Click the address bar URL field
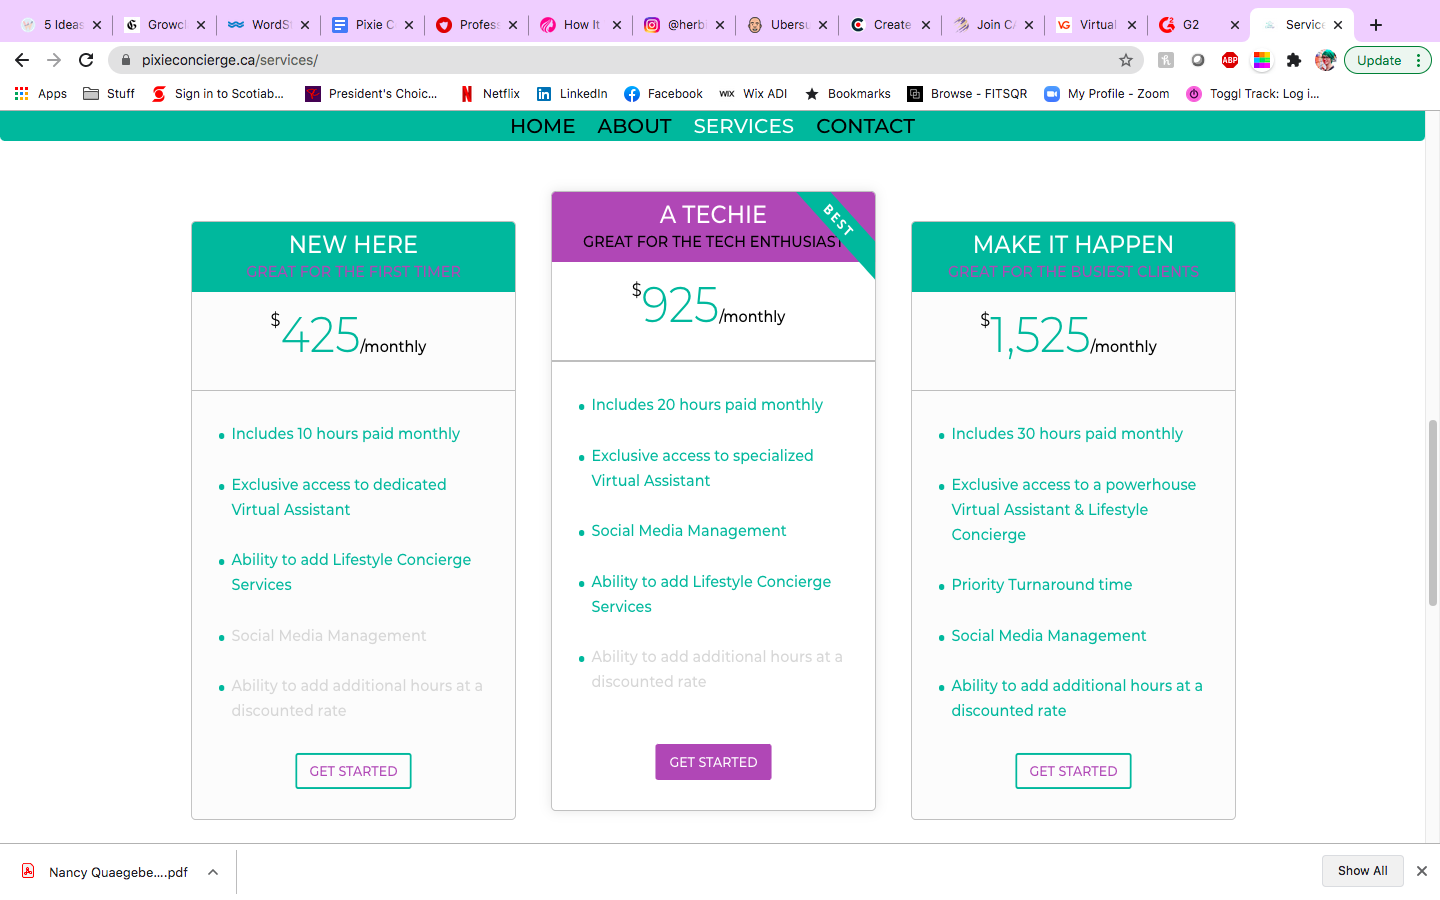Viewport: 1440px width, 900px height. tap(600, 60)
